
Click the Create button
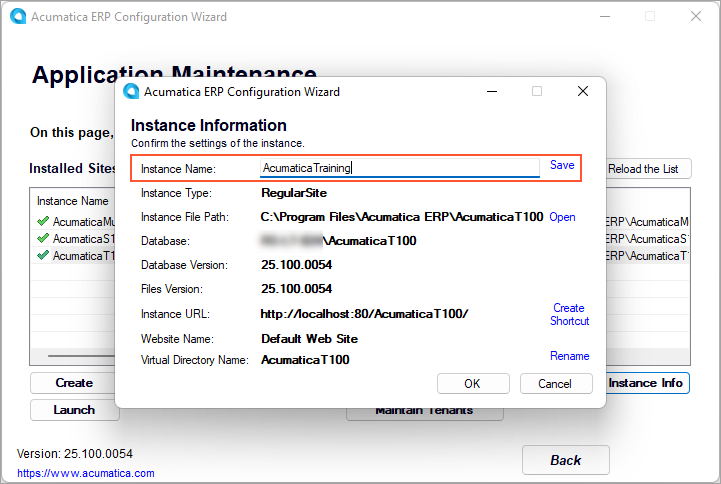[x=73, y=383]
